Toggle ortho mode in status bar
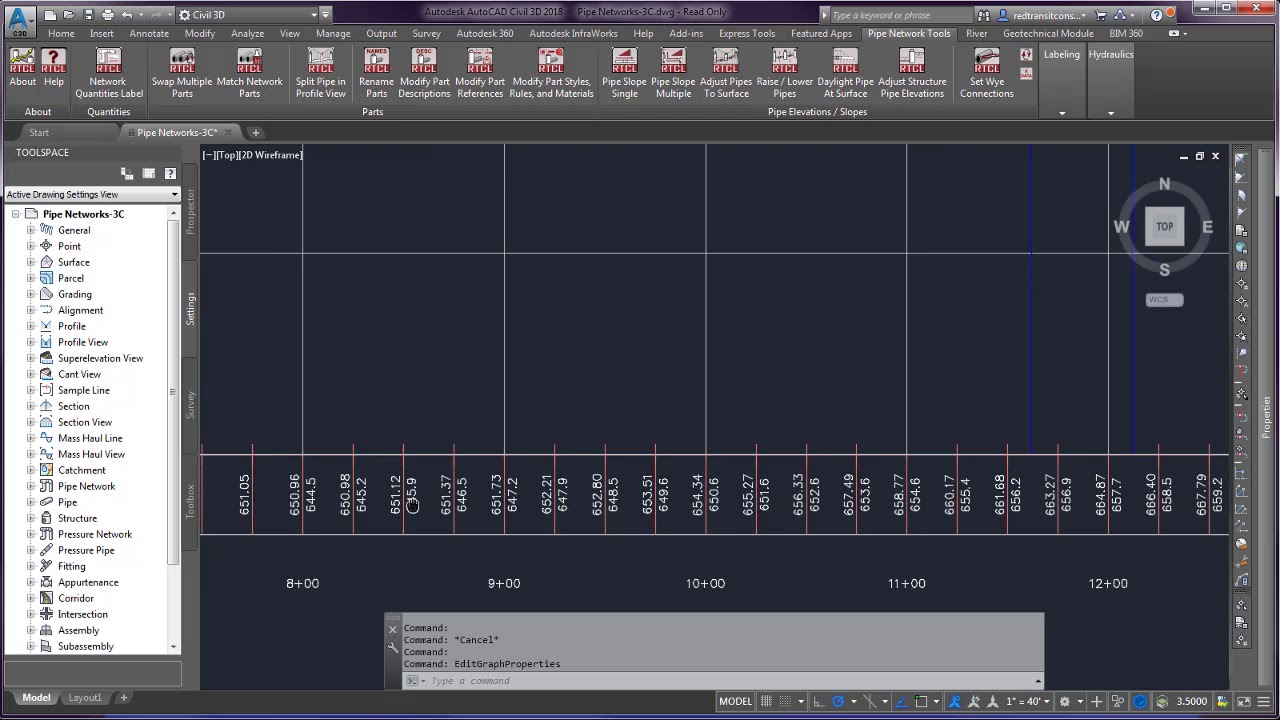Screen dimensions: 1280x720 818,701
